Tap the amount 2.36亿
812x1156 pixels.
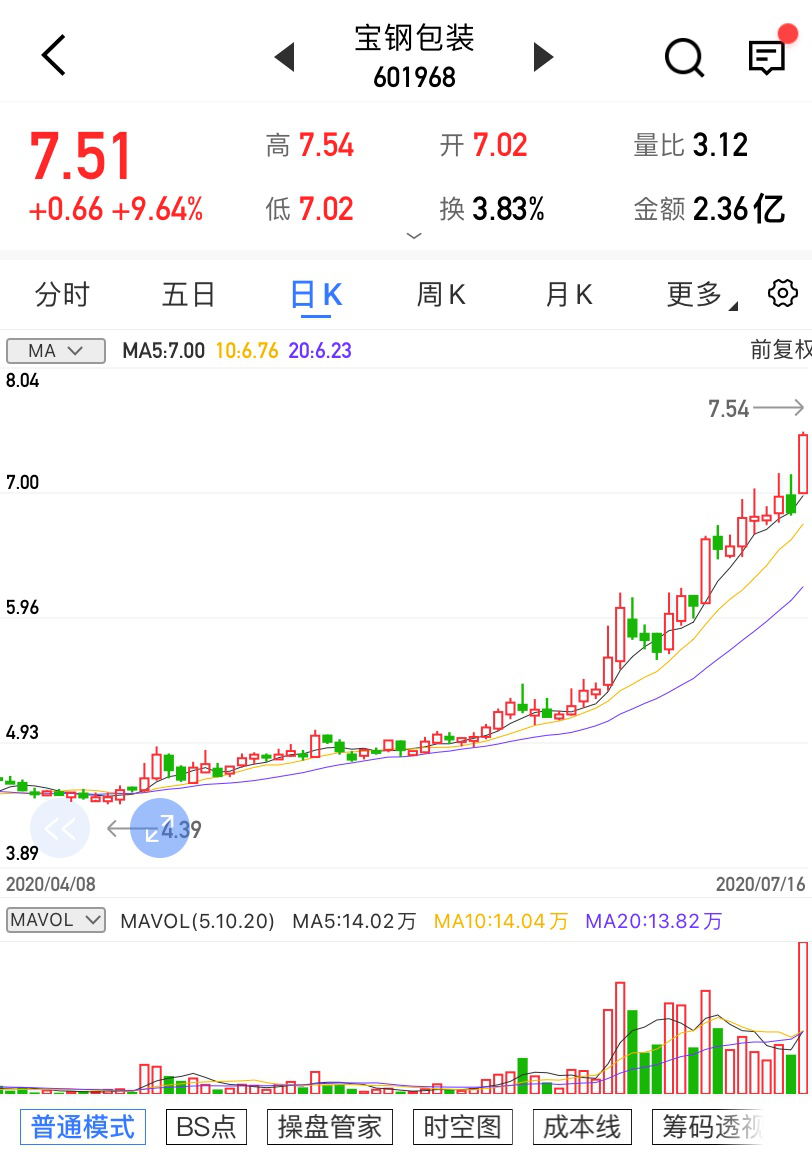[738, 209]
